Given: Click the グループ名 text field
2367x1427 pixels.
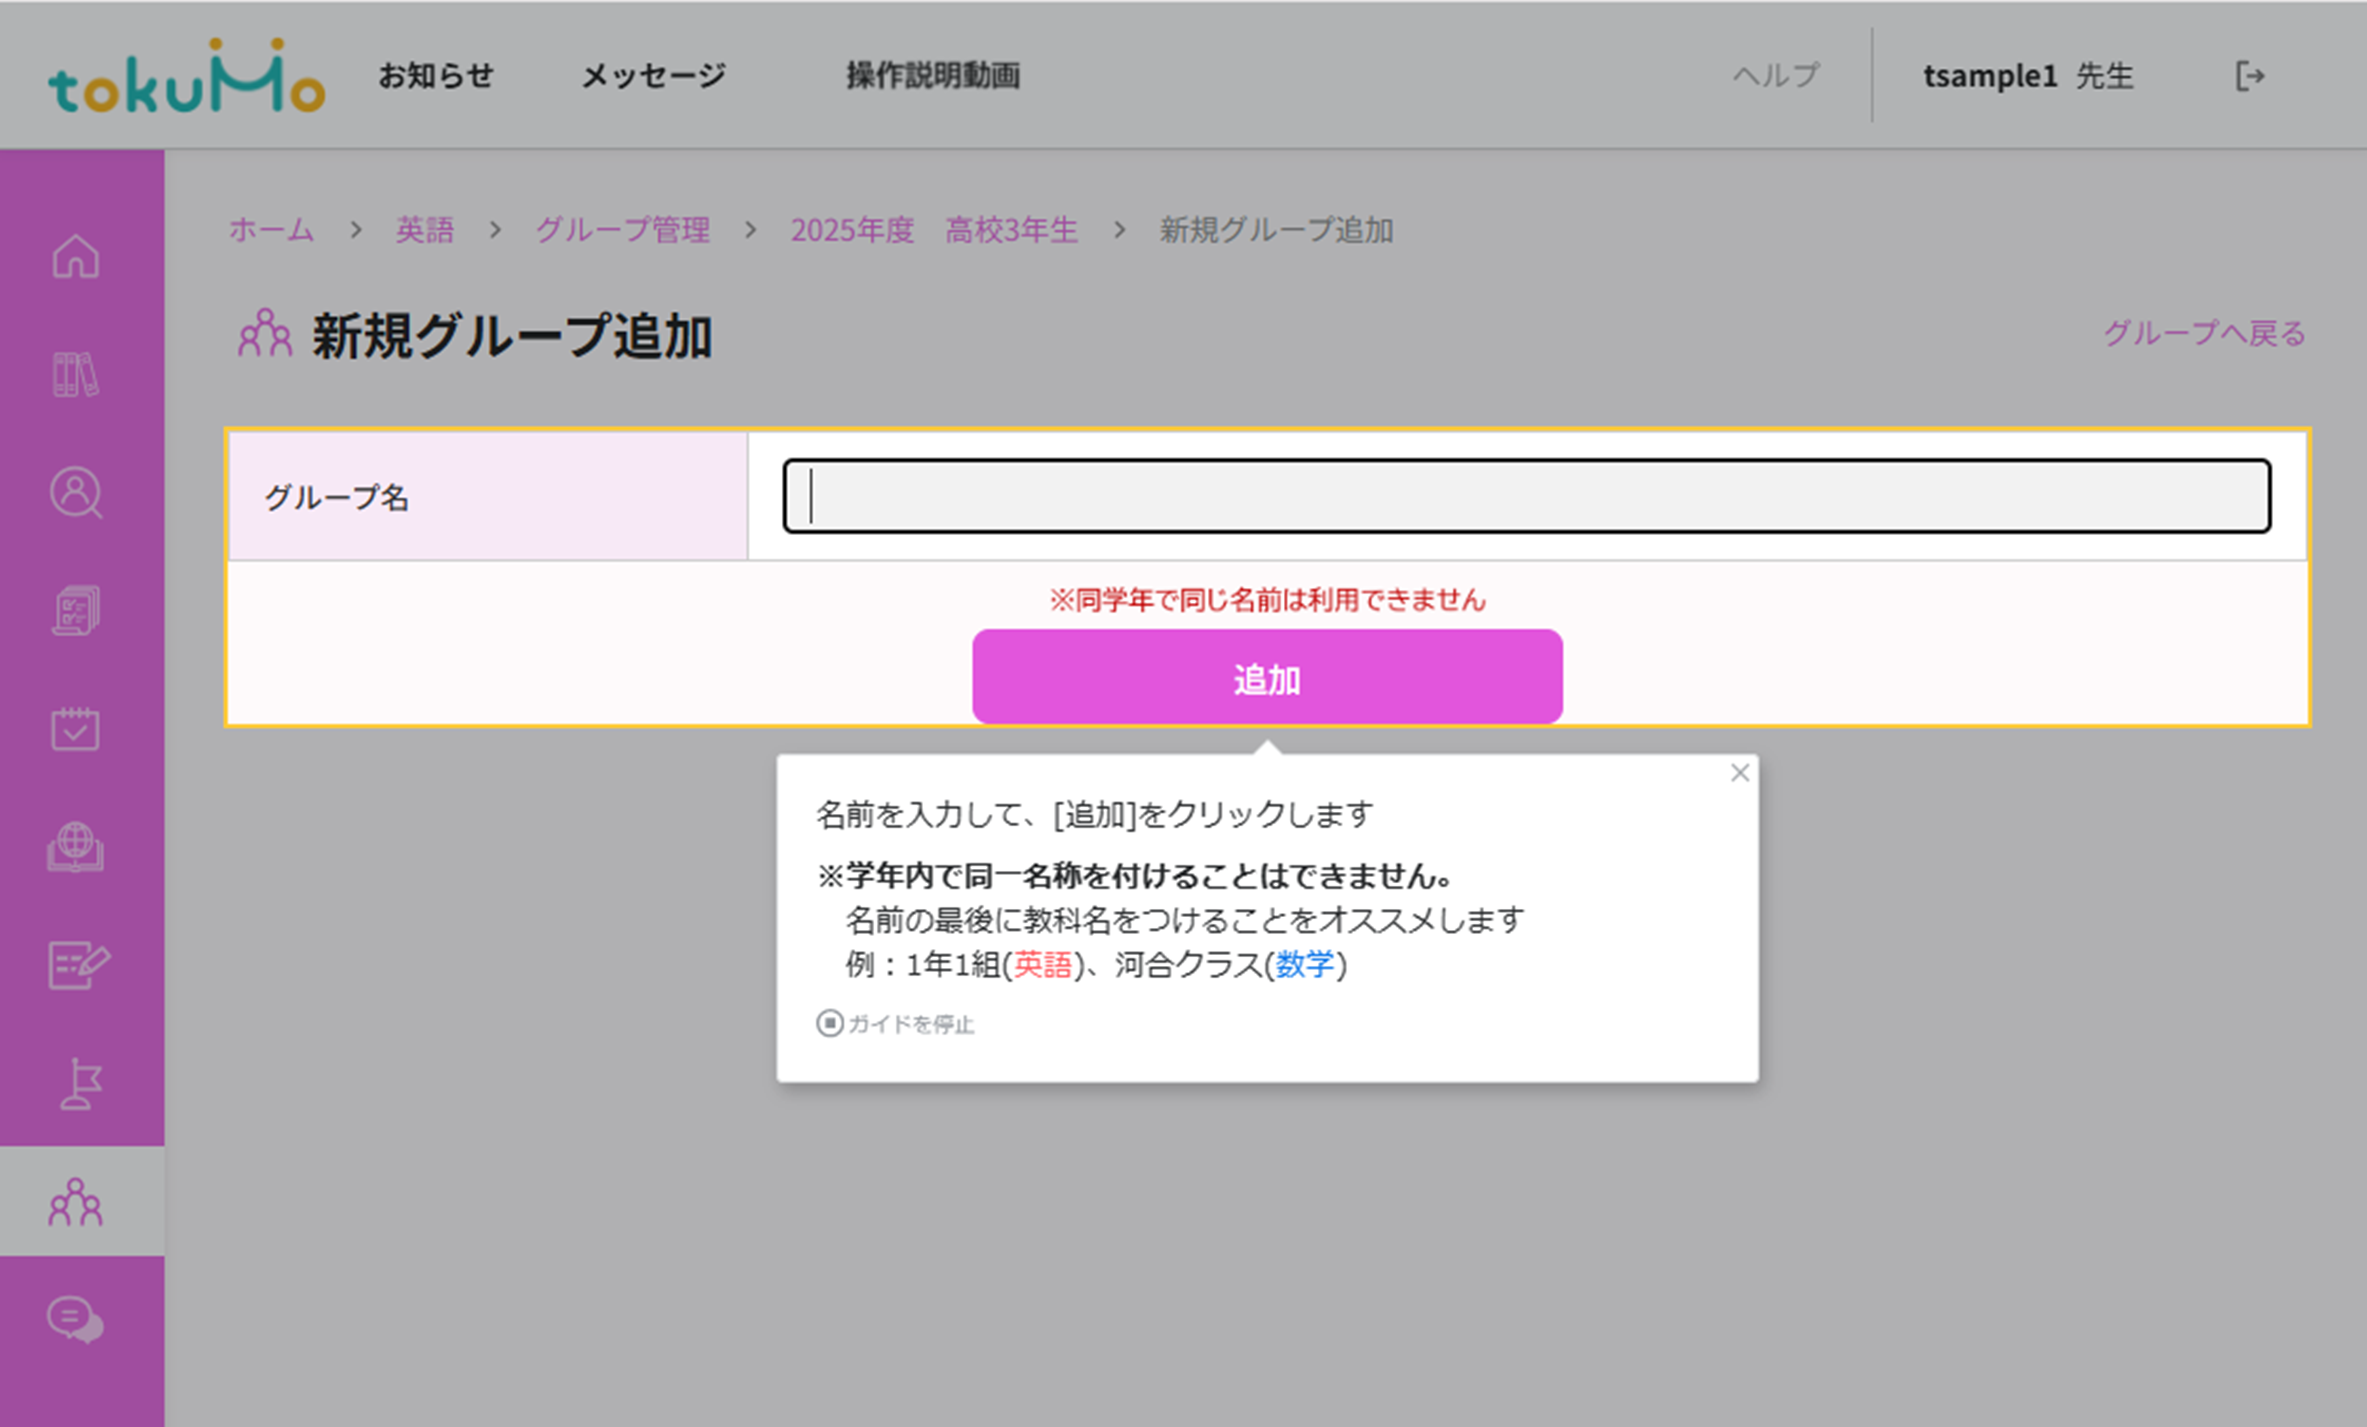Looking at the screenshot, I should click(1527, 496).
